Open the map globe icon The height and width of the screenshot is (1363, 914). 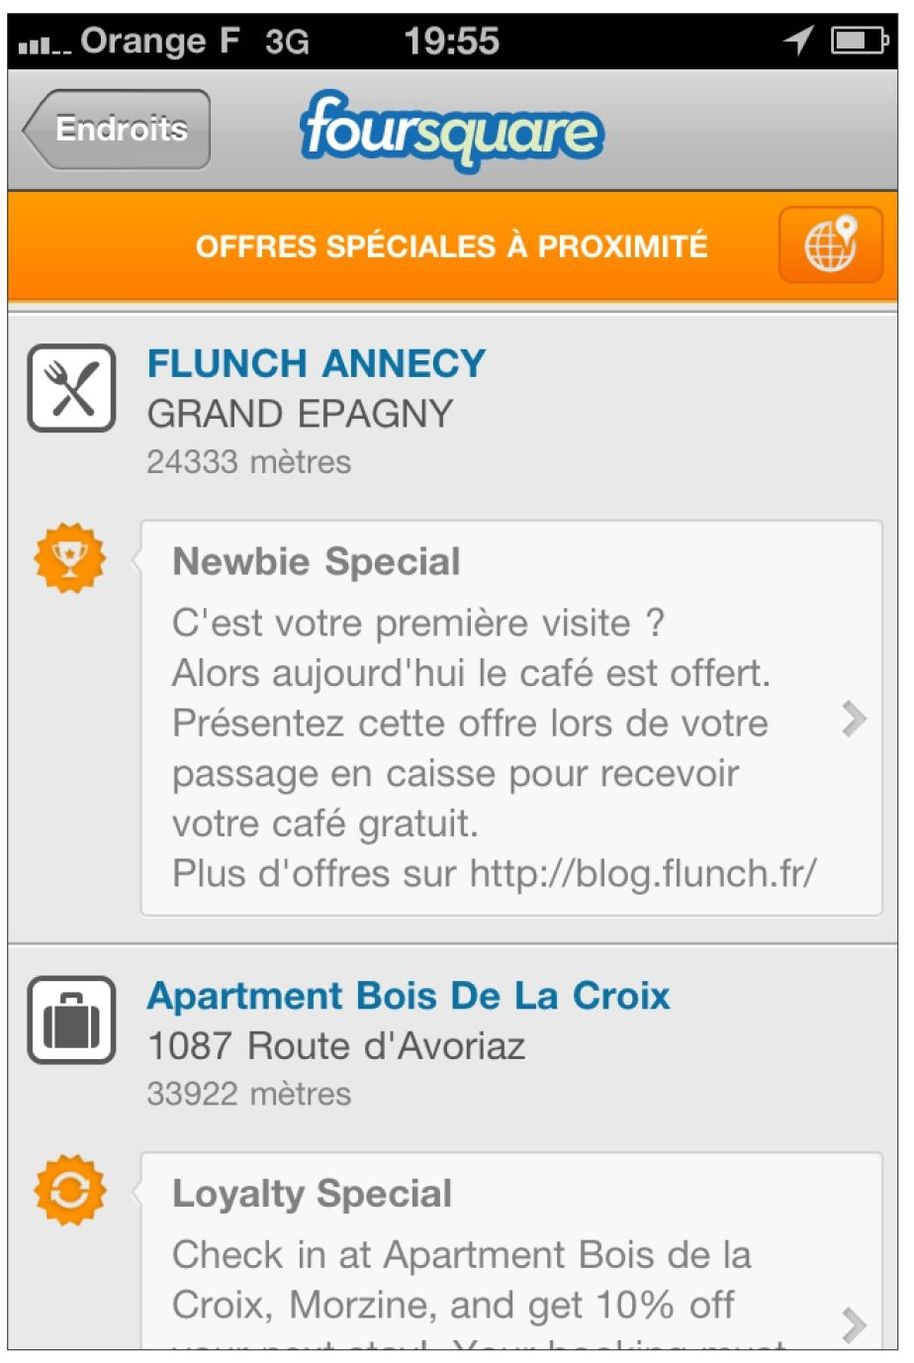point(830,244)
